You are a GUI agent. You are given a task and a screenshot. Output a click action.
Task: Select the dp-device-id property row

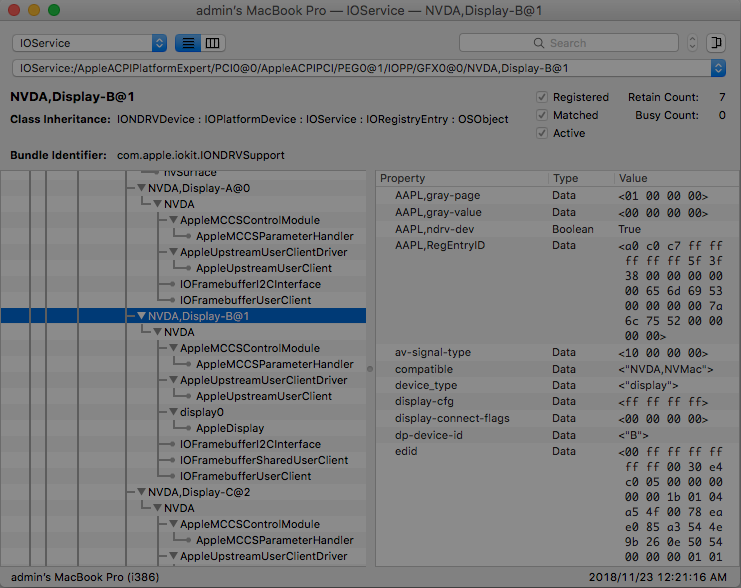tap(558, 435)
